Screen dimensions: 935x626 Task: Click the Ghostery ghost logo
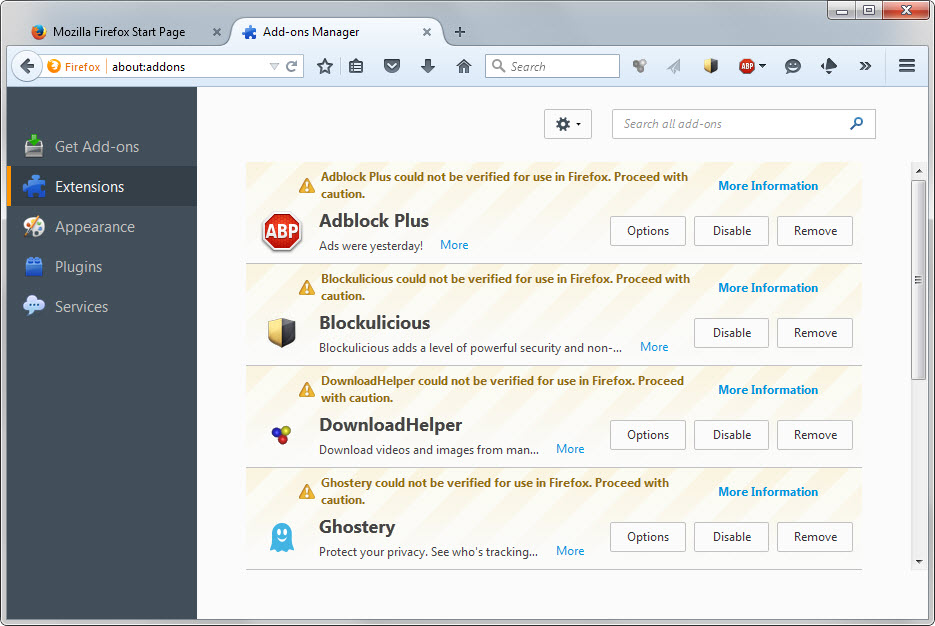tap(281, 537)
